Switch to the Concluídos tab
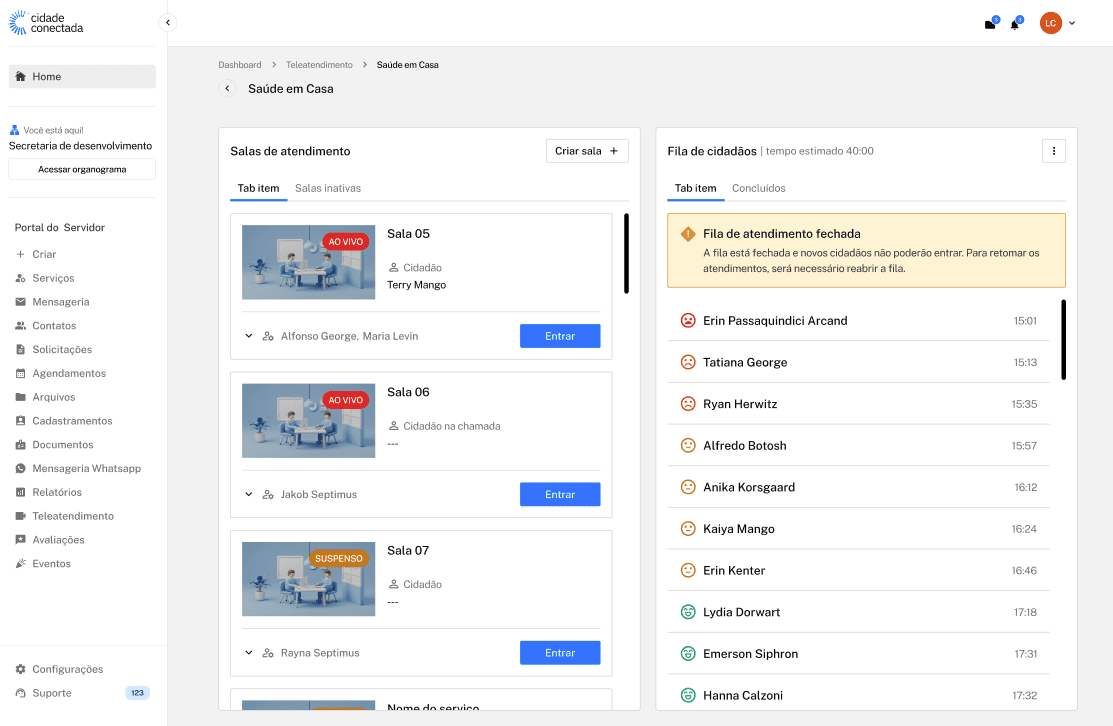This screenshot has height=726, width=1113. pyautogui.click(x=759, y=188)
